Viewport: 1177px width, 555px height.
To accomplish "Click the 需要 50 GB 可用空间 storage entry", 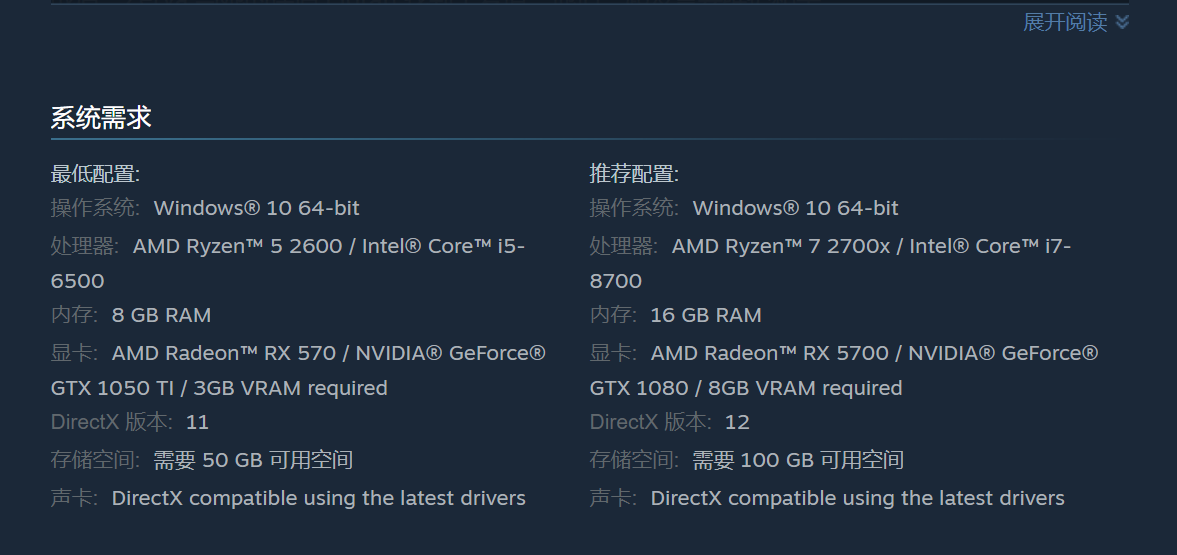I will tap(253, 460).
